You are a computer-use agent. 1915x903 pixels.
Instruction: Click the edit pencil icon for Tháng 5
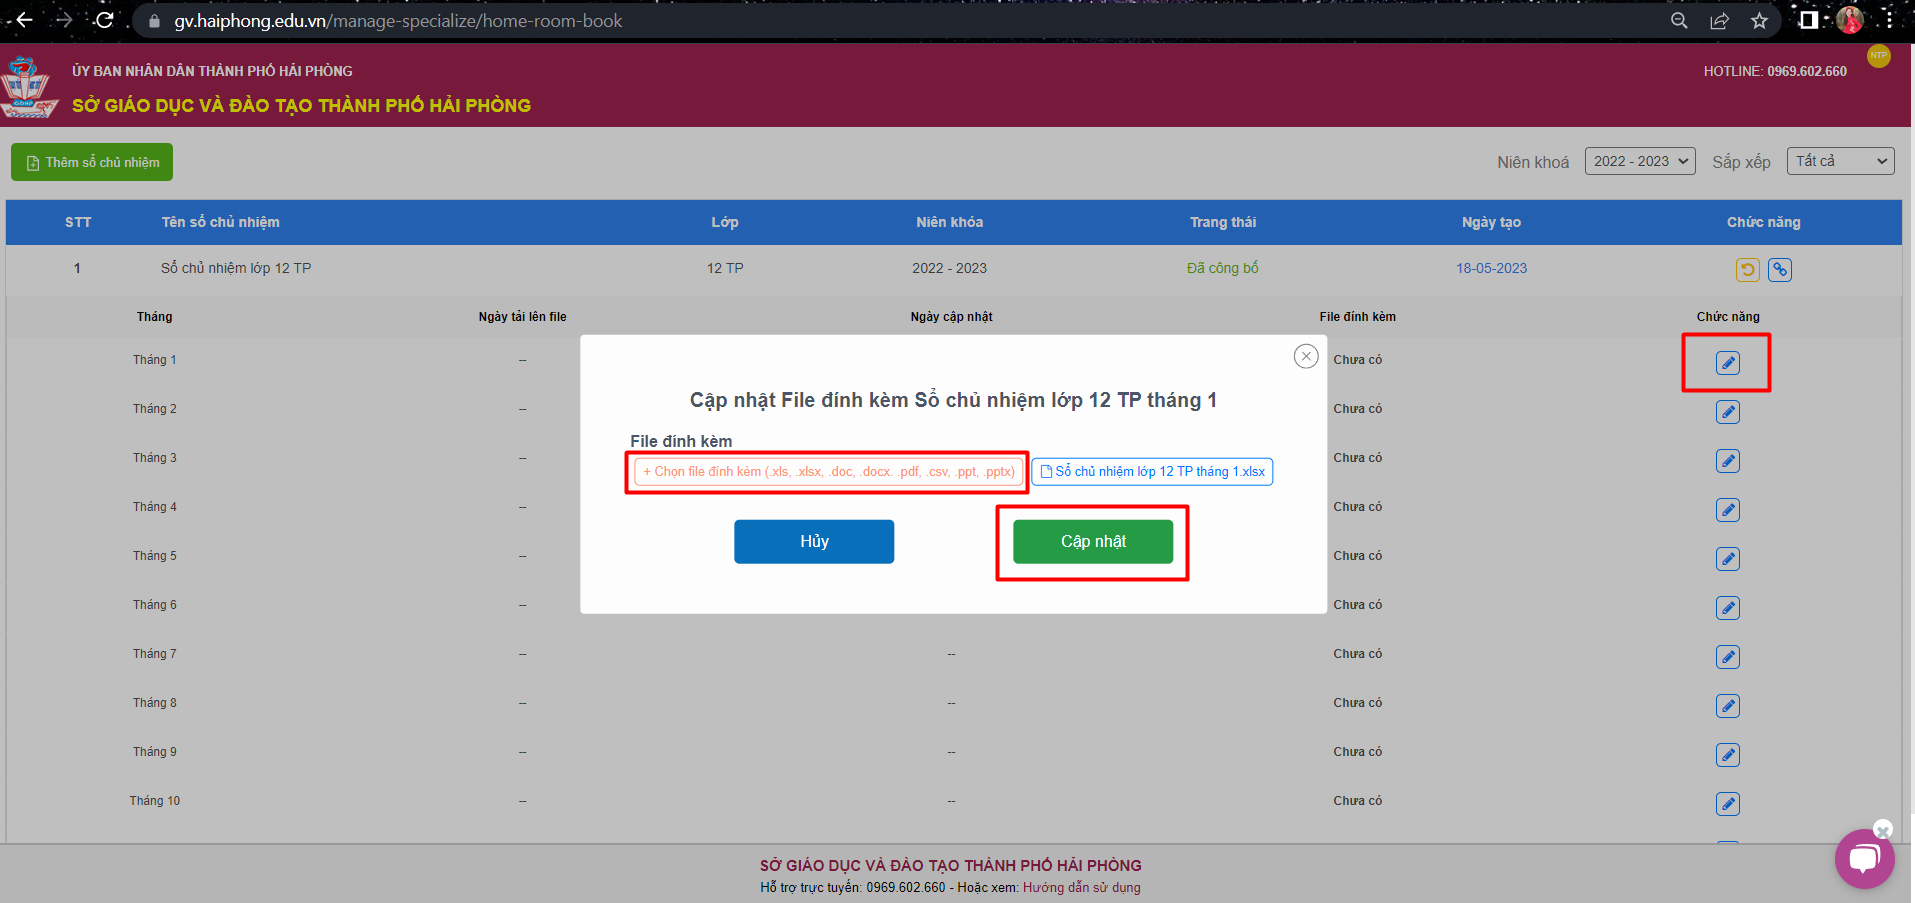[1727, 559]
